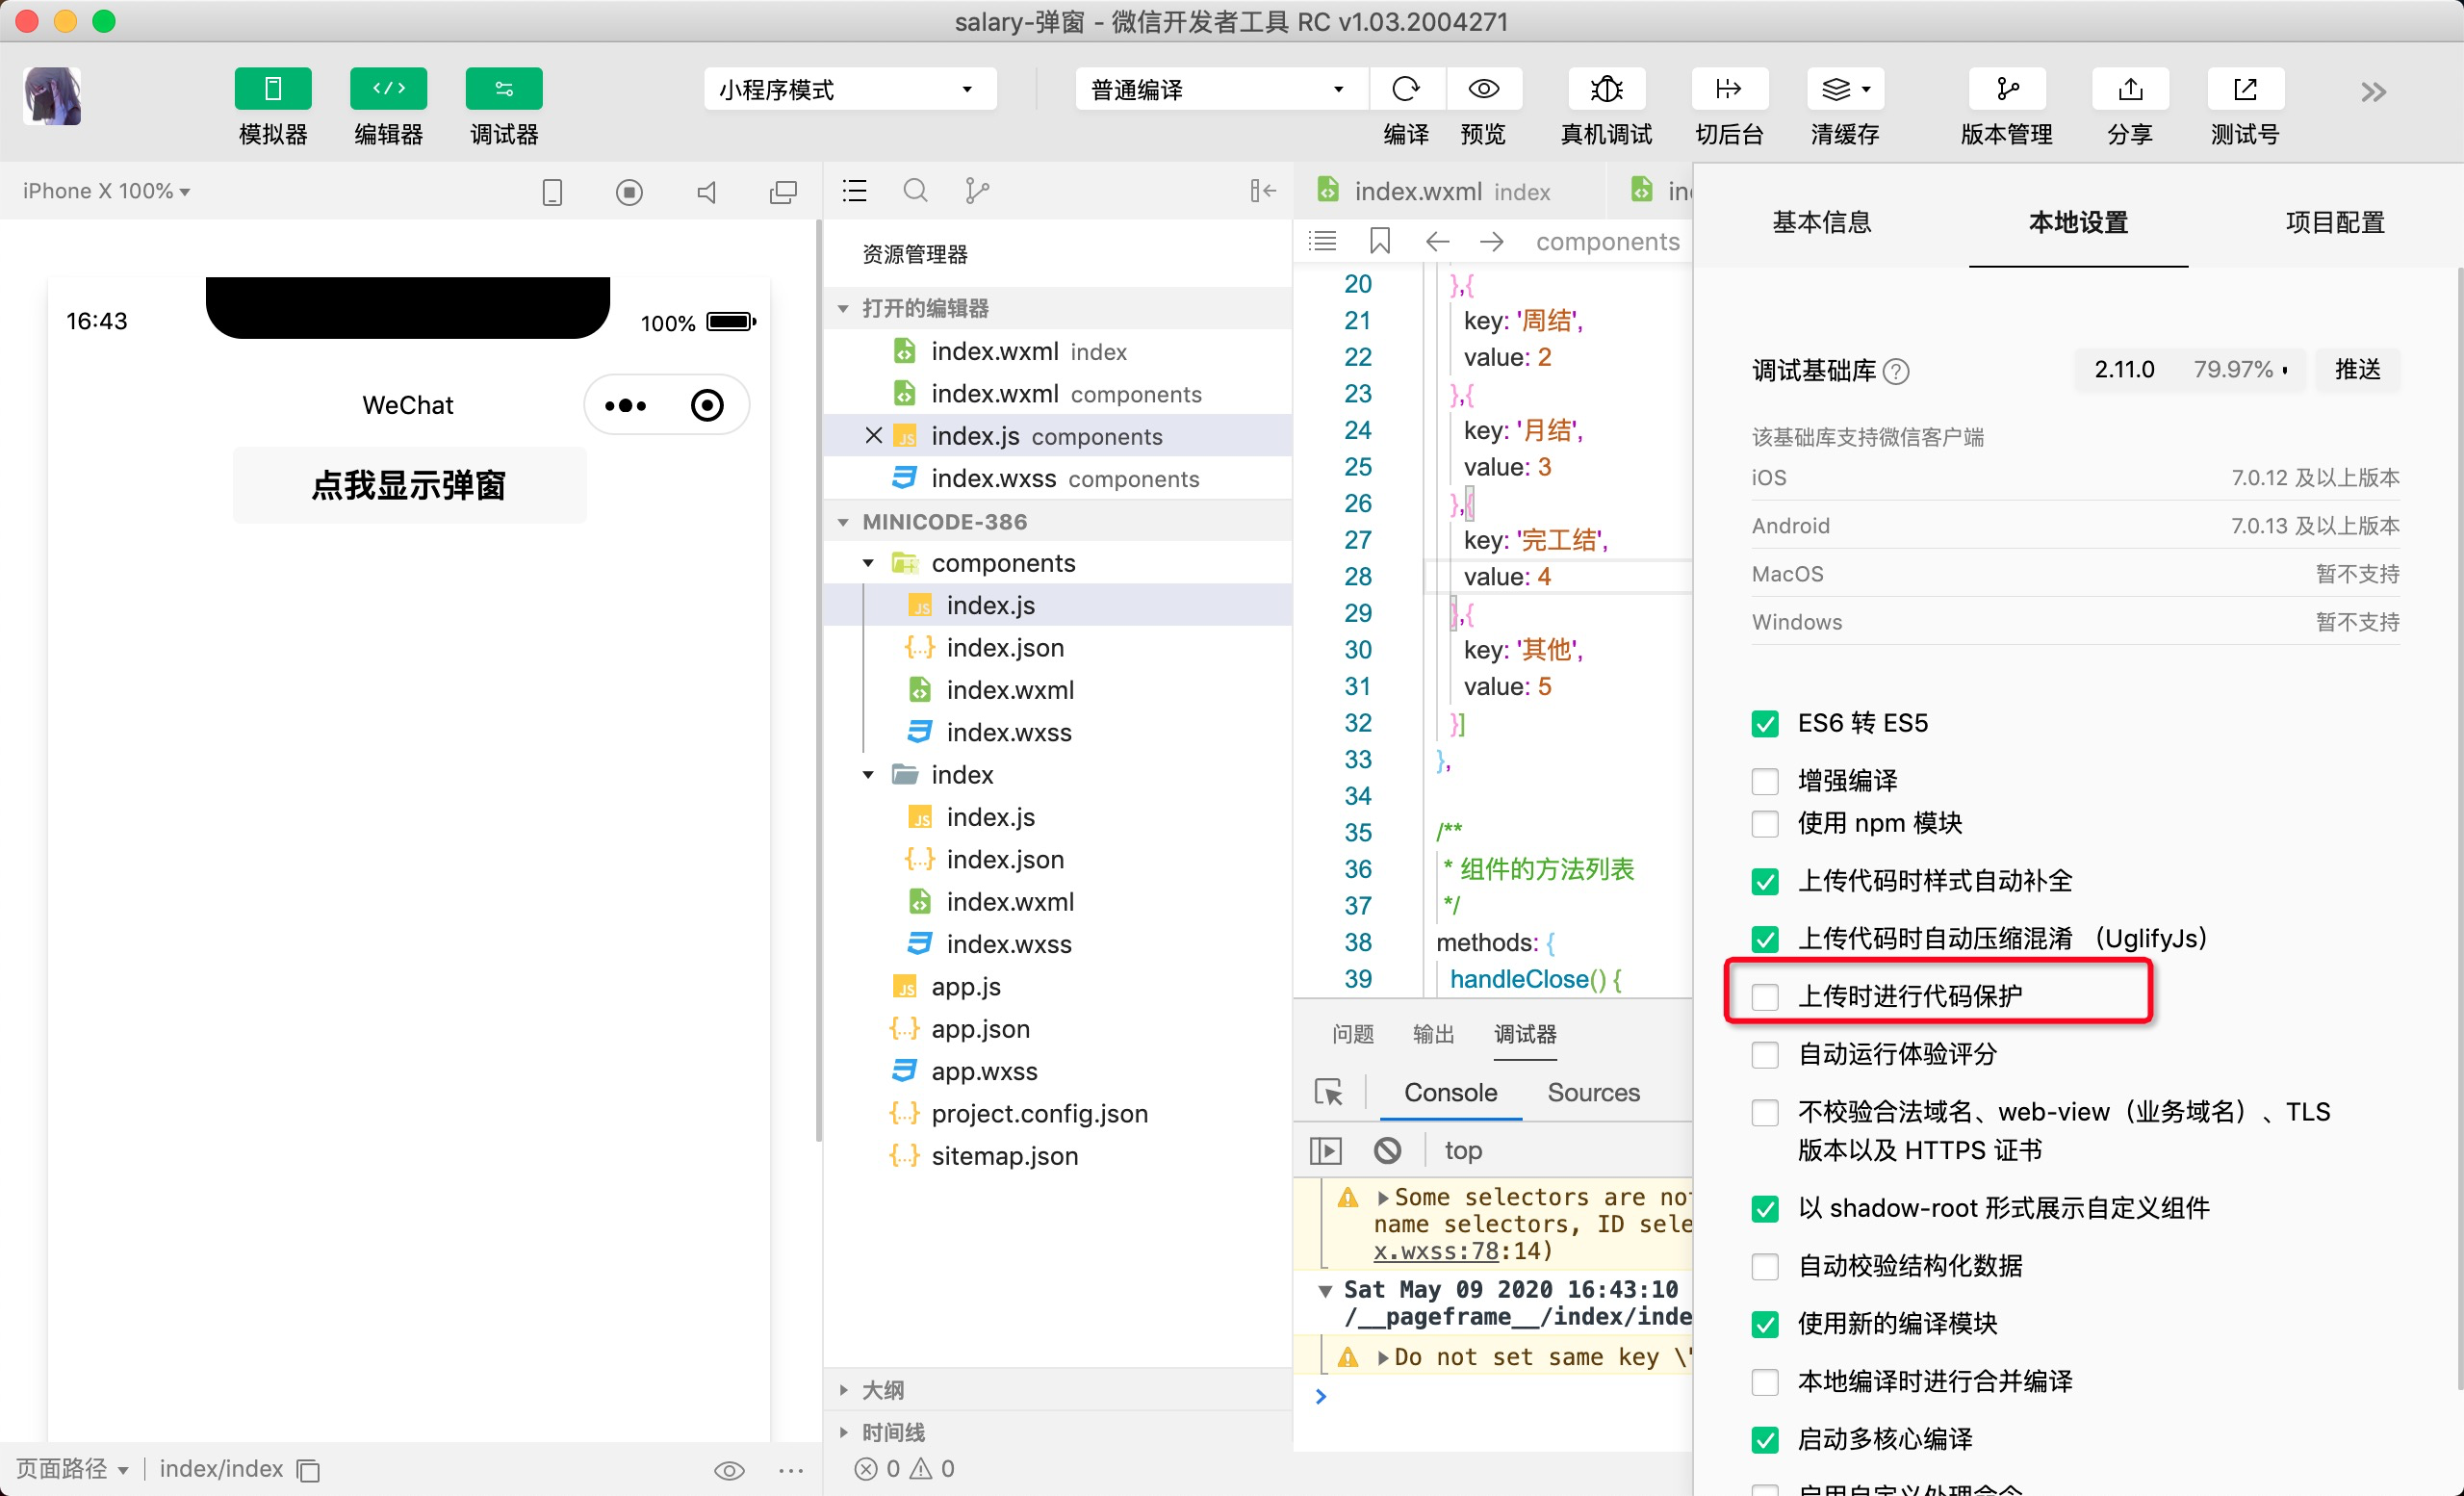
Task: Click the clear console icon
Action: point(1387,1150)
